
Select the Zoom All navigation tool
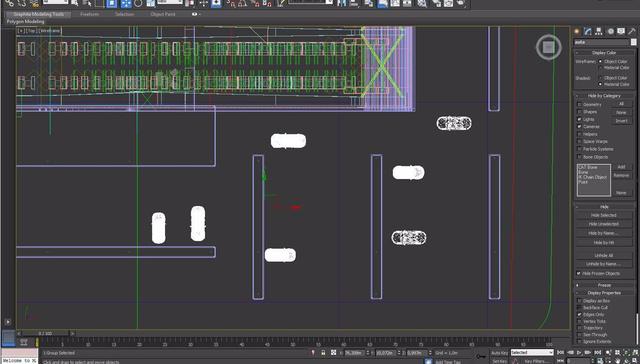[x=618, y=353]
